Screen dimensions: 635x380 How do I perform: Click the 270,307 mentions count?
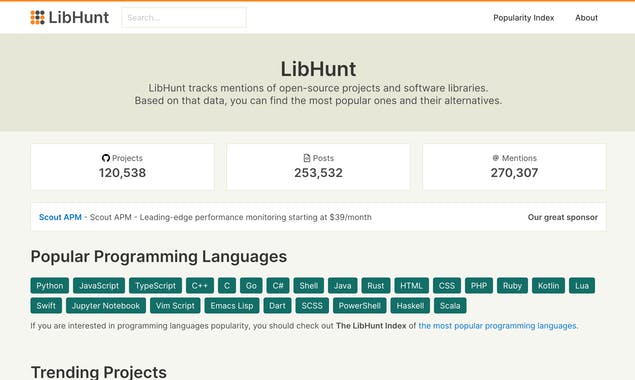click(x=514, y=173)
